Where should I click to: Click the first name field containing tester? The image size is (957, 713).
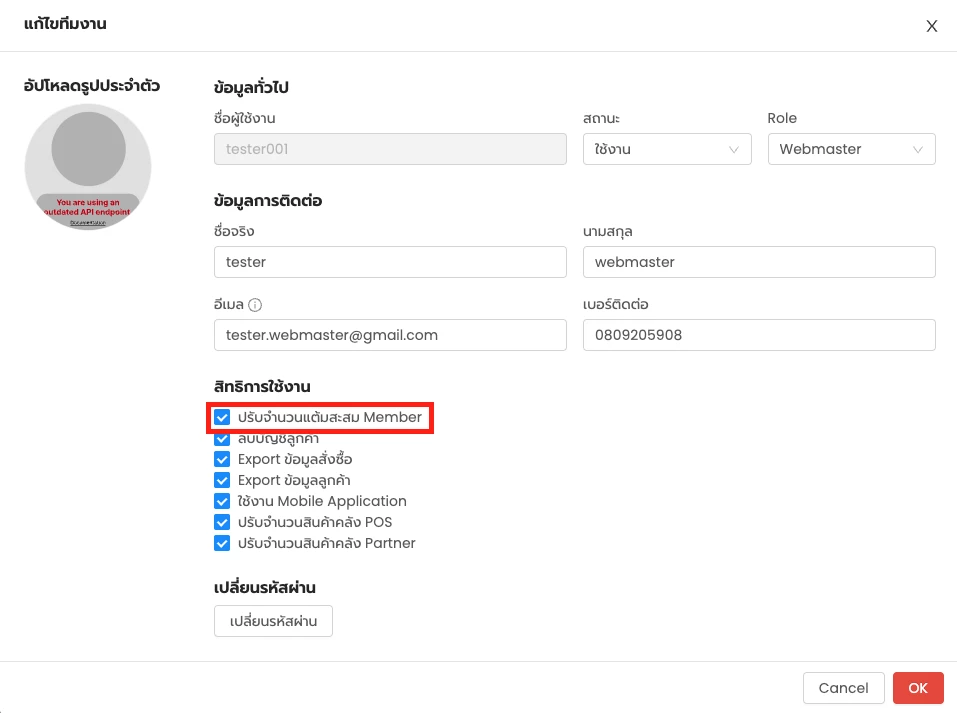tap(390, 262)
